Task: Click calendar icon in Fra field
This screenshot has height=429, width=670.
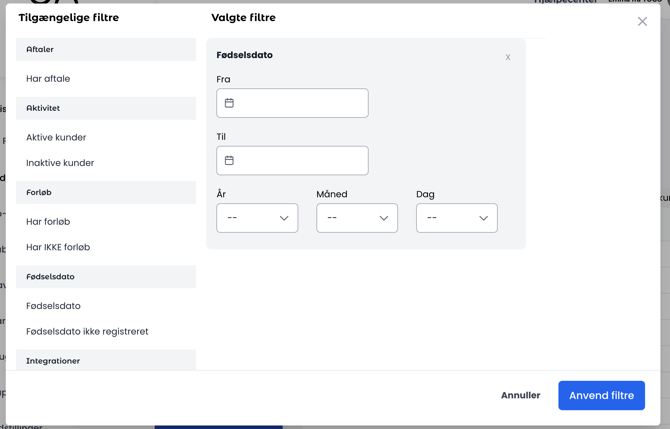Action: point(229,103)
